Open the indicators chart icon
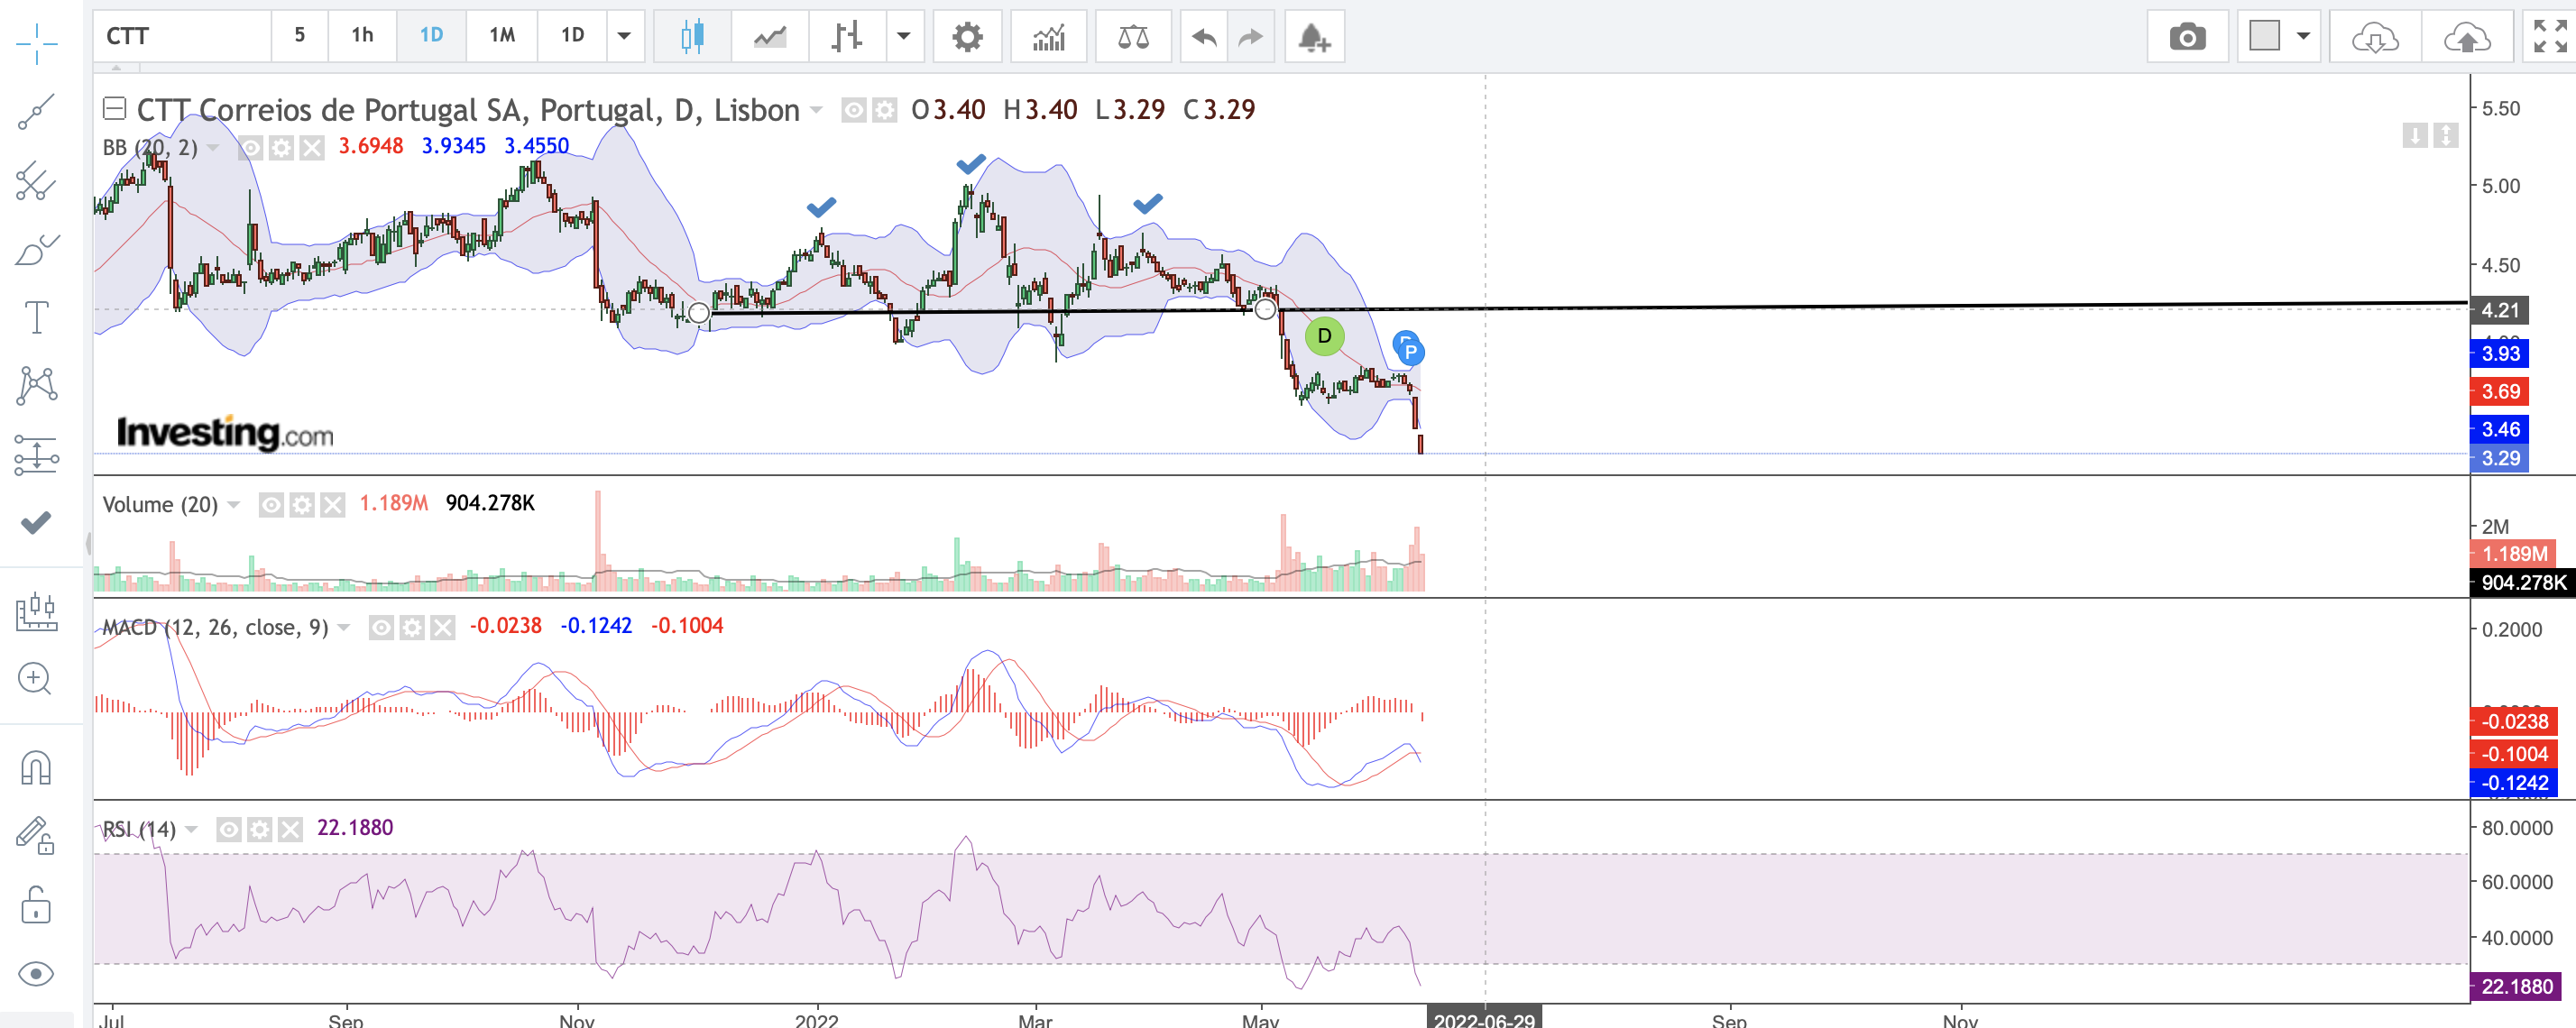2576x1028 pixels. (1048, 37)
